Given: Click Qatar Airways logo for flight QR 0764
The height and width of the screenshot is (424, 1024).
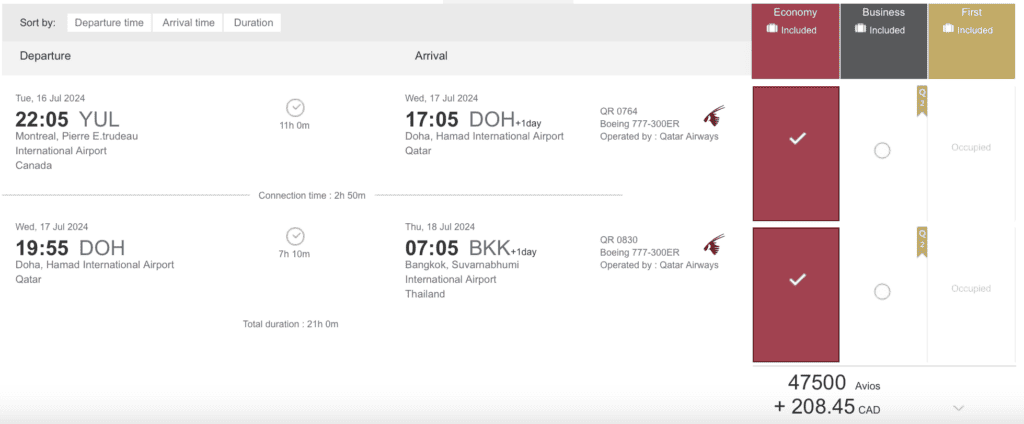Looking at the screenshot, I should [x=714, y=116].
